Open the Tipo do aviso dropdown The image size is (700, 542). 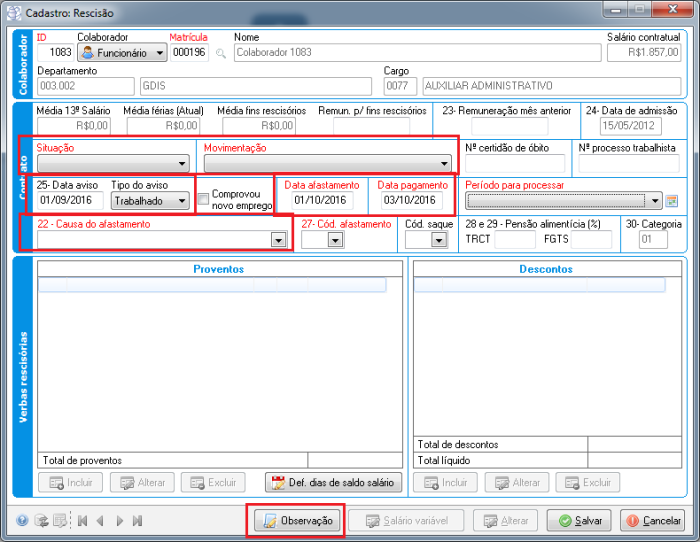tap(181, 201)
